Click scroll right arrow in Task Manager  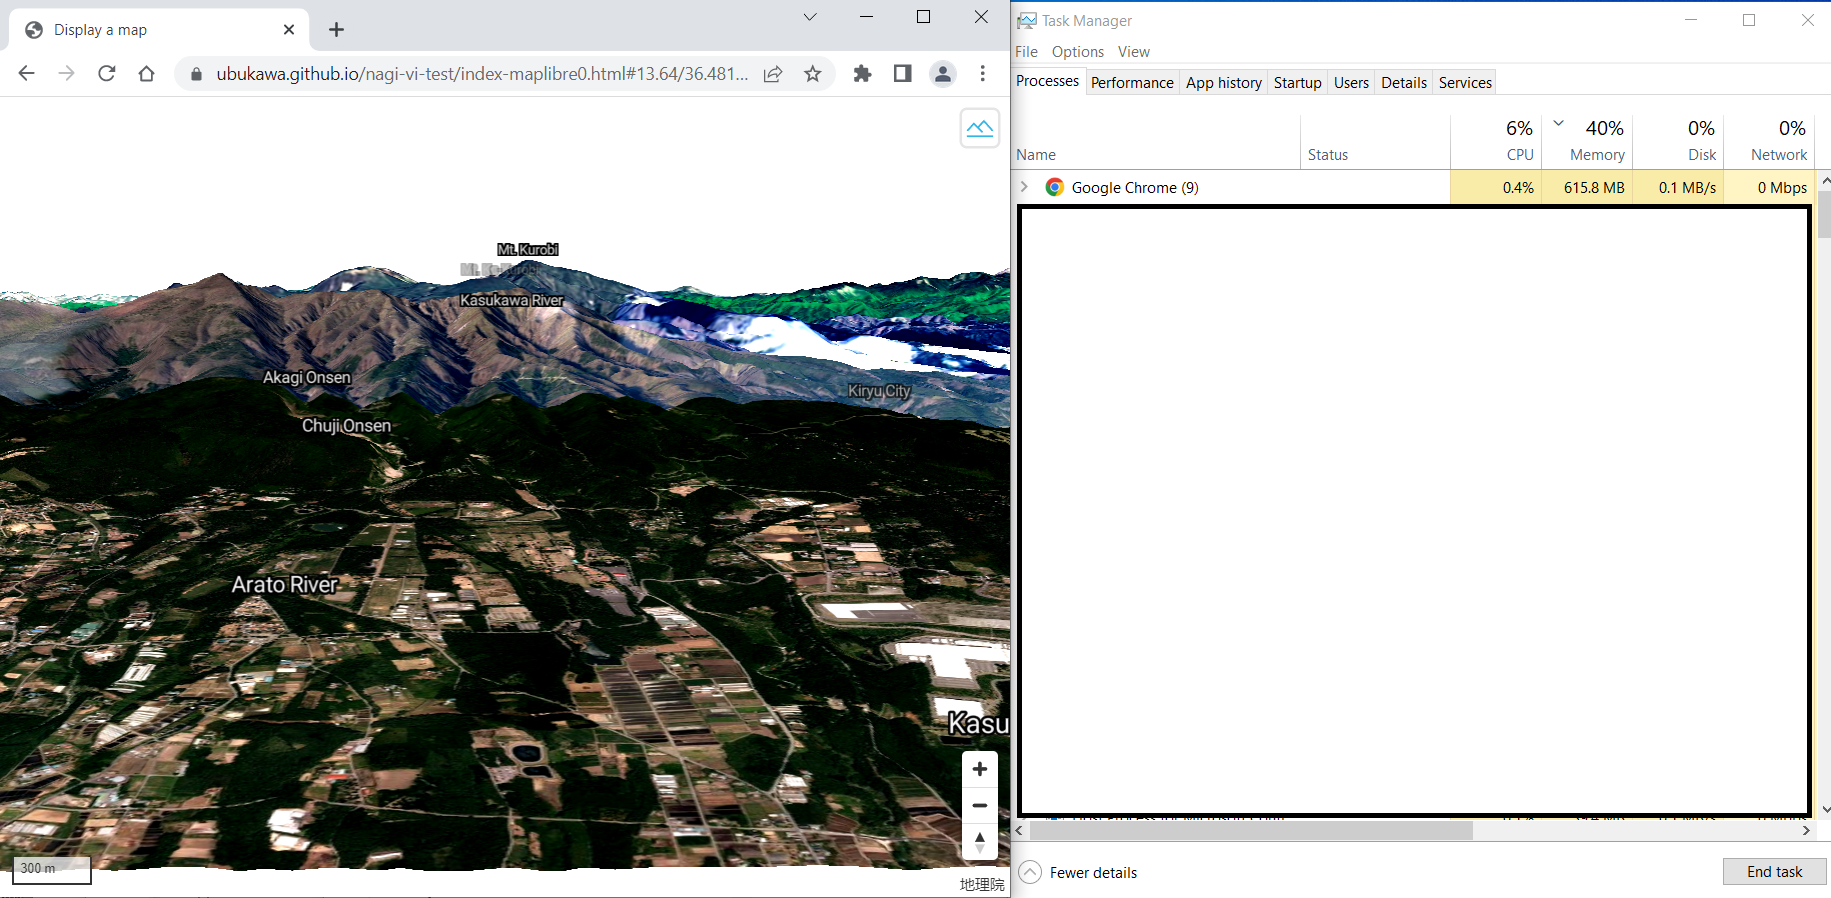tap(1806, 830)
